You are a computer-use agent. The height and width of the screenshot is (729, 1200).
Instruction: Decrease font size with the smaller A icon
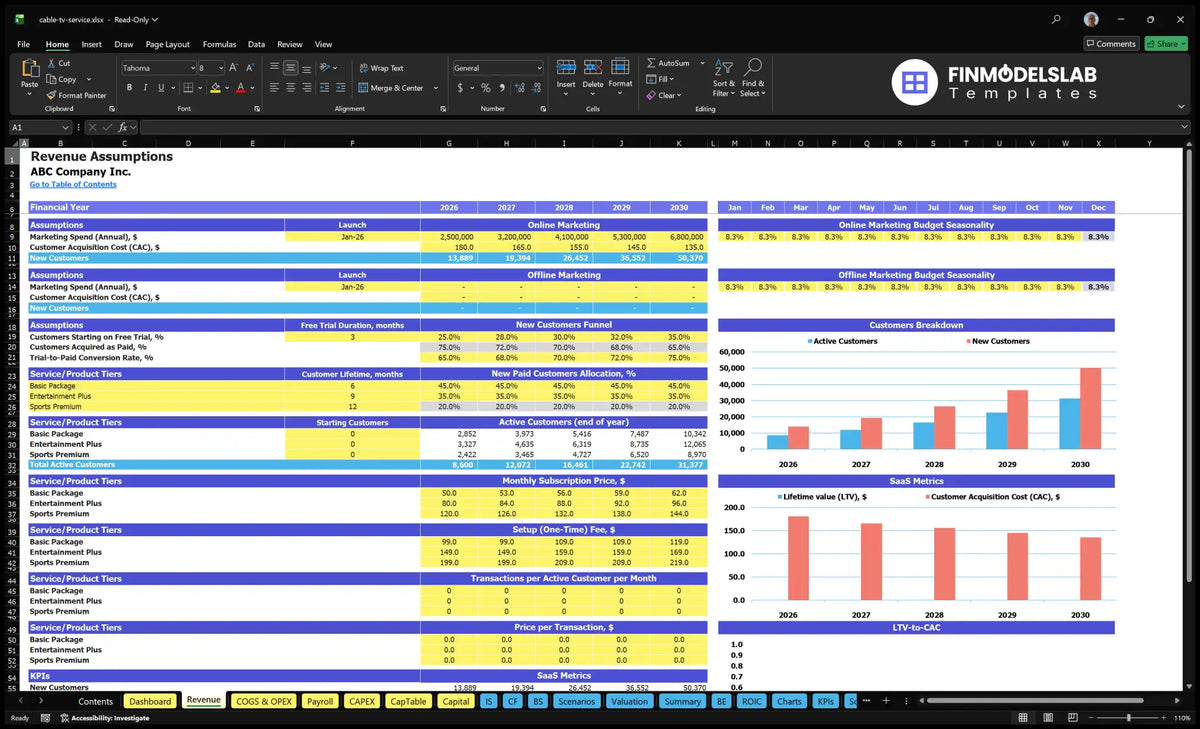tap(250, 68)
